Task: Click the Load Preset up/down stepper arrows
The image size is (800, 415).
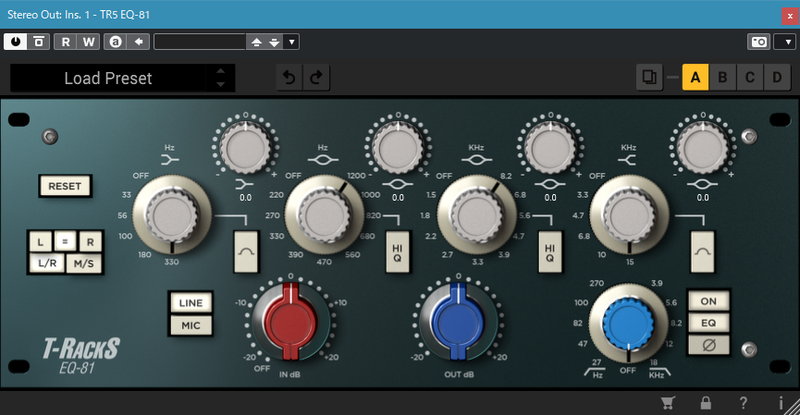Action: [220, 78]
